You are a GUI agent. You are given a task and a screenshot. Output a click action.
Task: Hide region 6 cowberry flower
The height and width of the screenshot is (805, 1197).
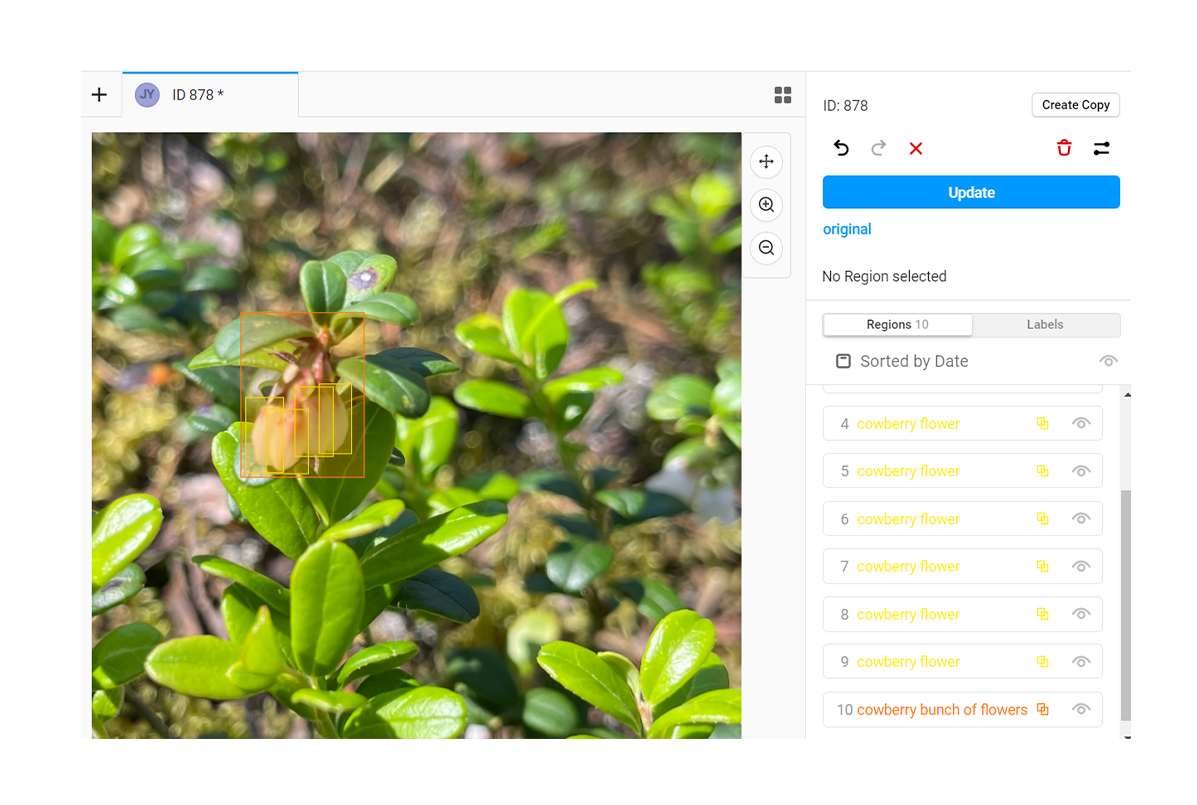(x=1081, y=519)
